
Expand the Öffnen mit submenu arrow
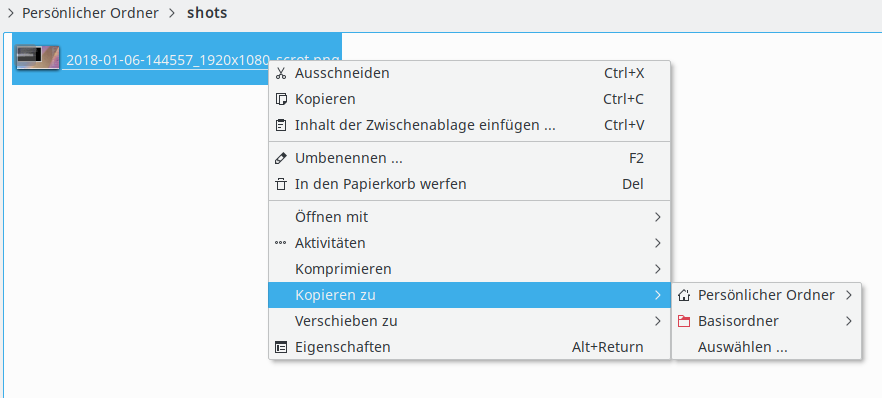pyautogui.click(x=658, y=216)
